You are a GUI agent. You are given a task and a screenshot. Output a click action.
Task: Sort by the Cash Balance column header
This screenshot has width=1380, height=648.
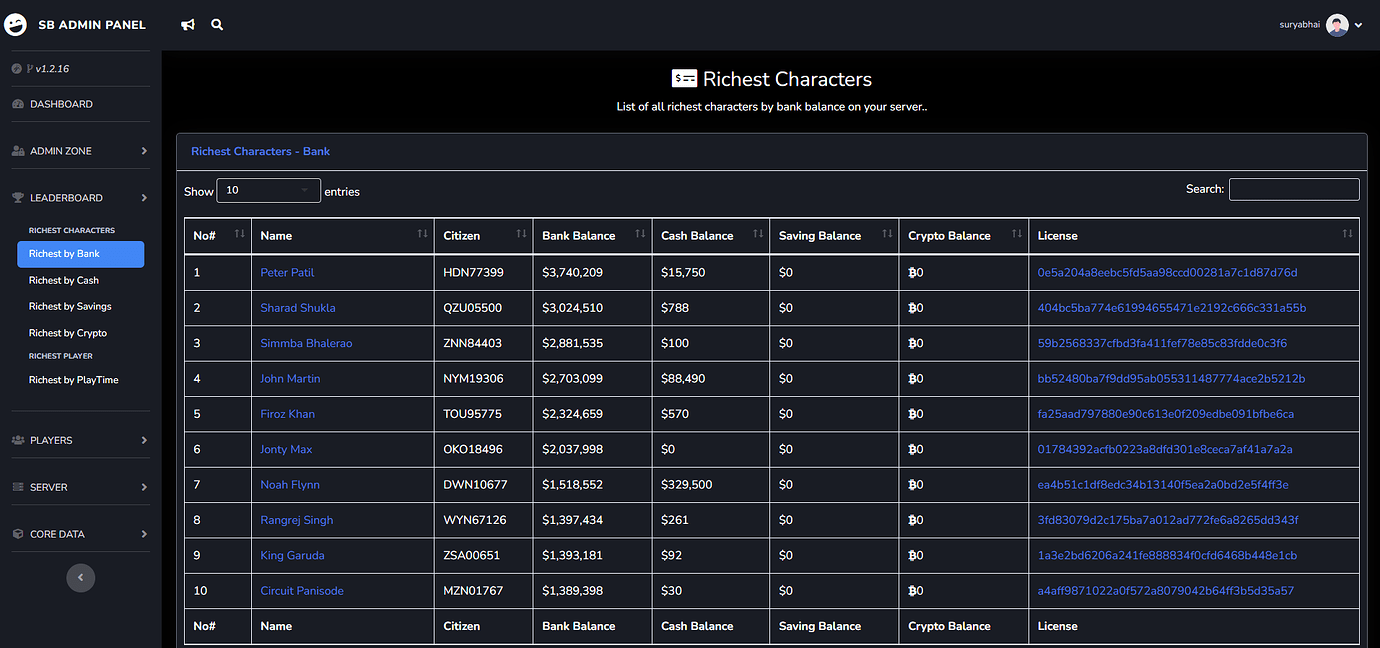711,236
